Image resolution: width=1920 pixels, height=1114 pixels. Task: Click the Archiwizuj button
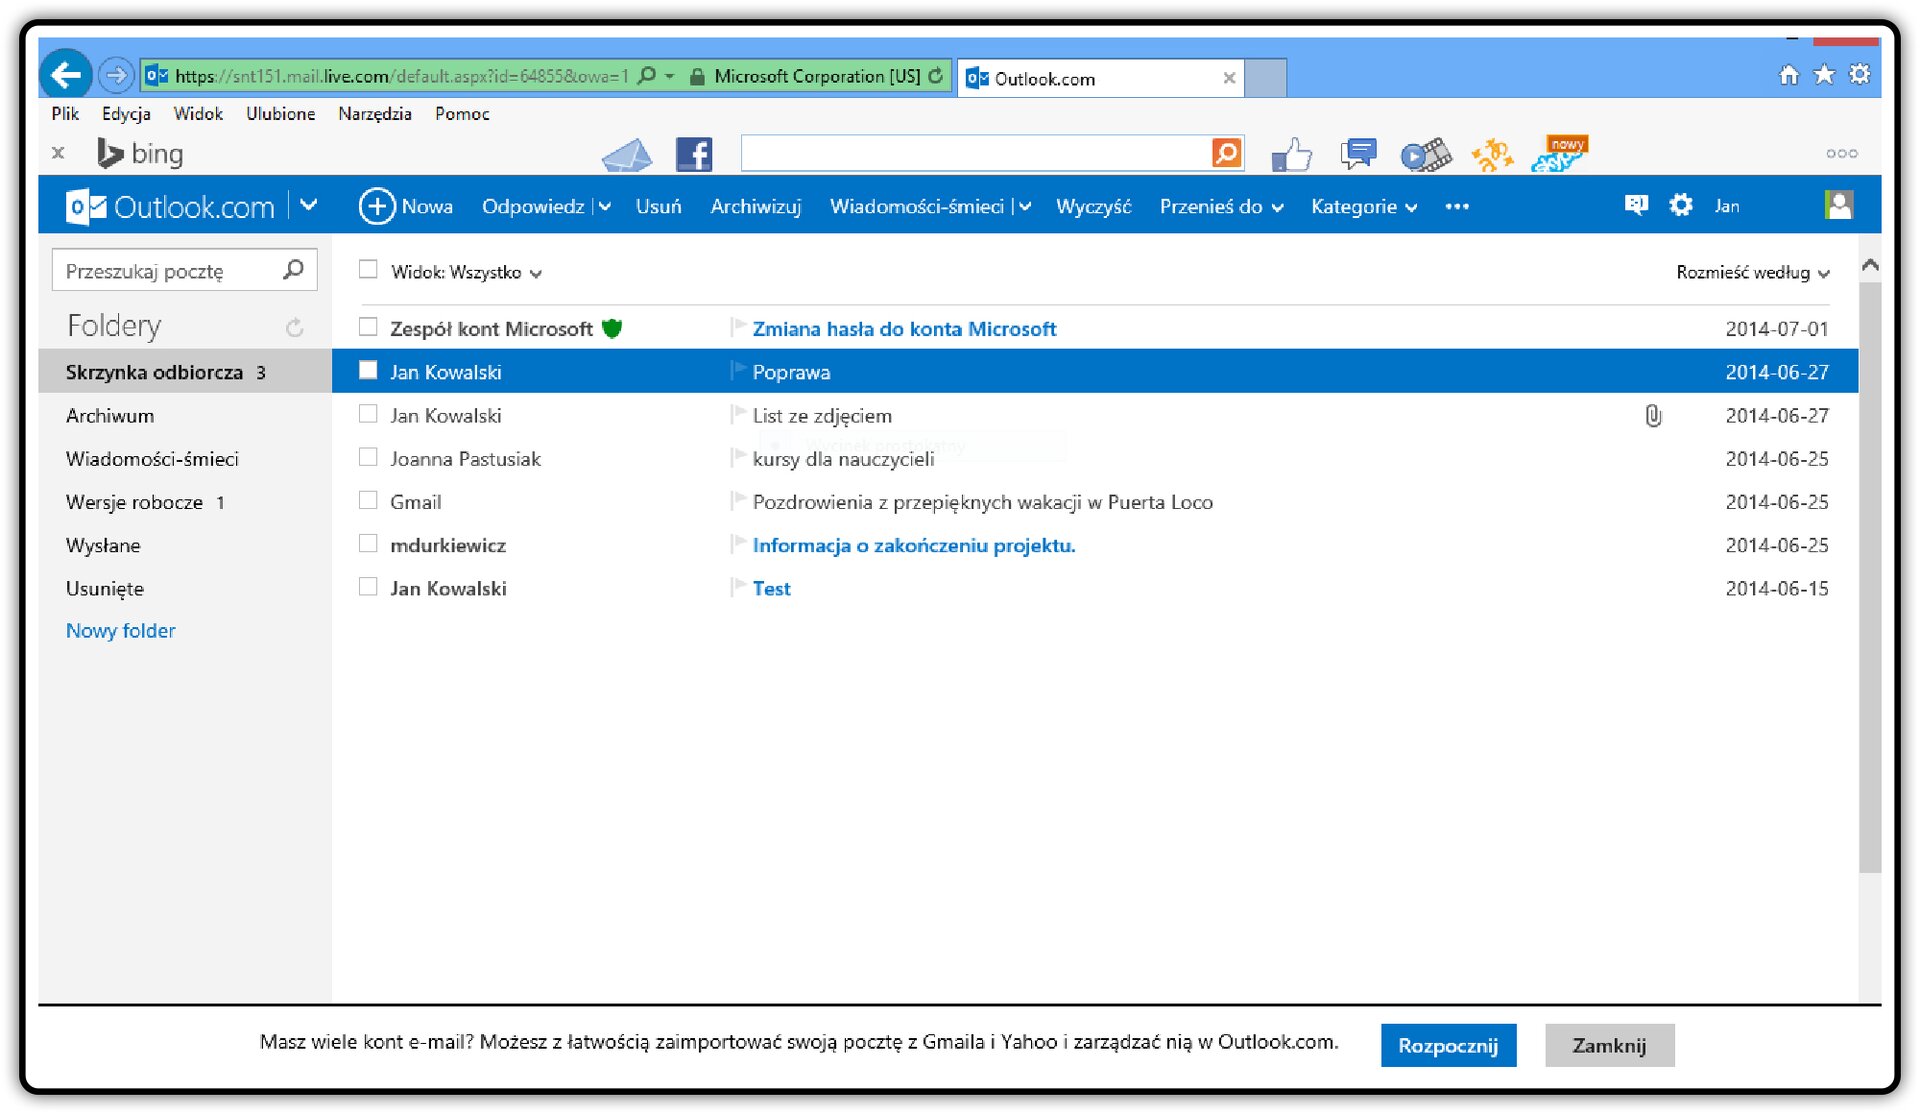(756, 206)
